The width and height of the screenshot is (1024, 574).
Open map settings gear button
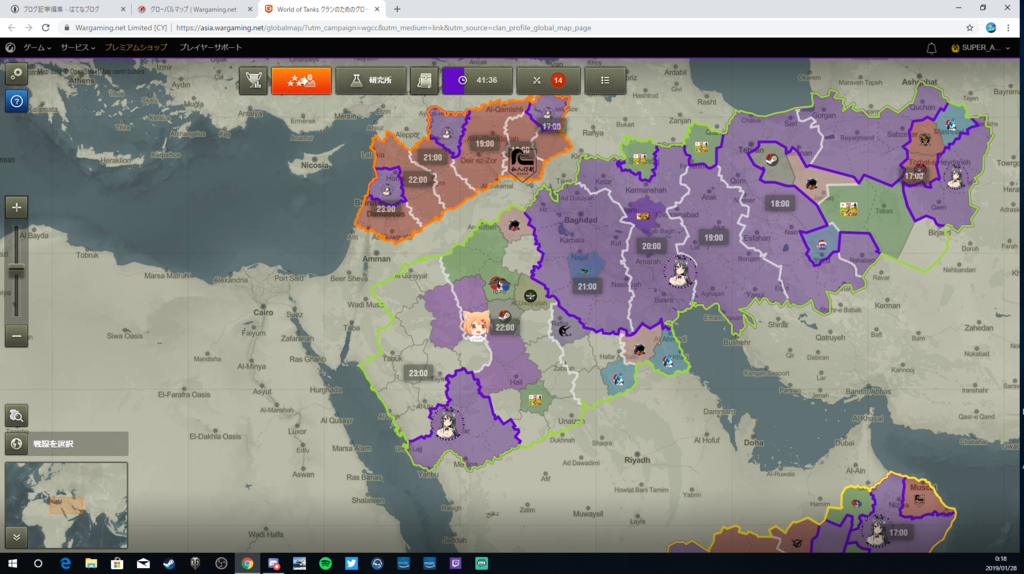click(16, 74)
